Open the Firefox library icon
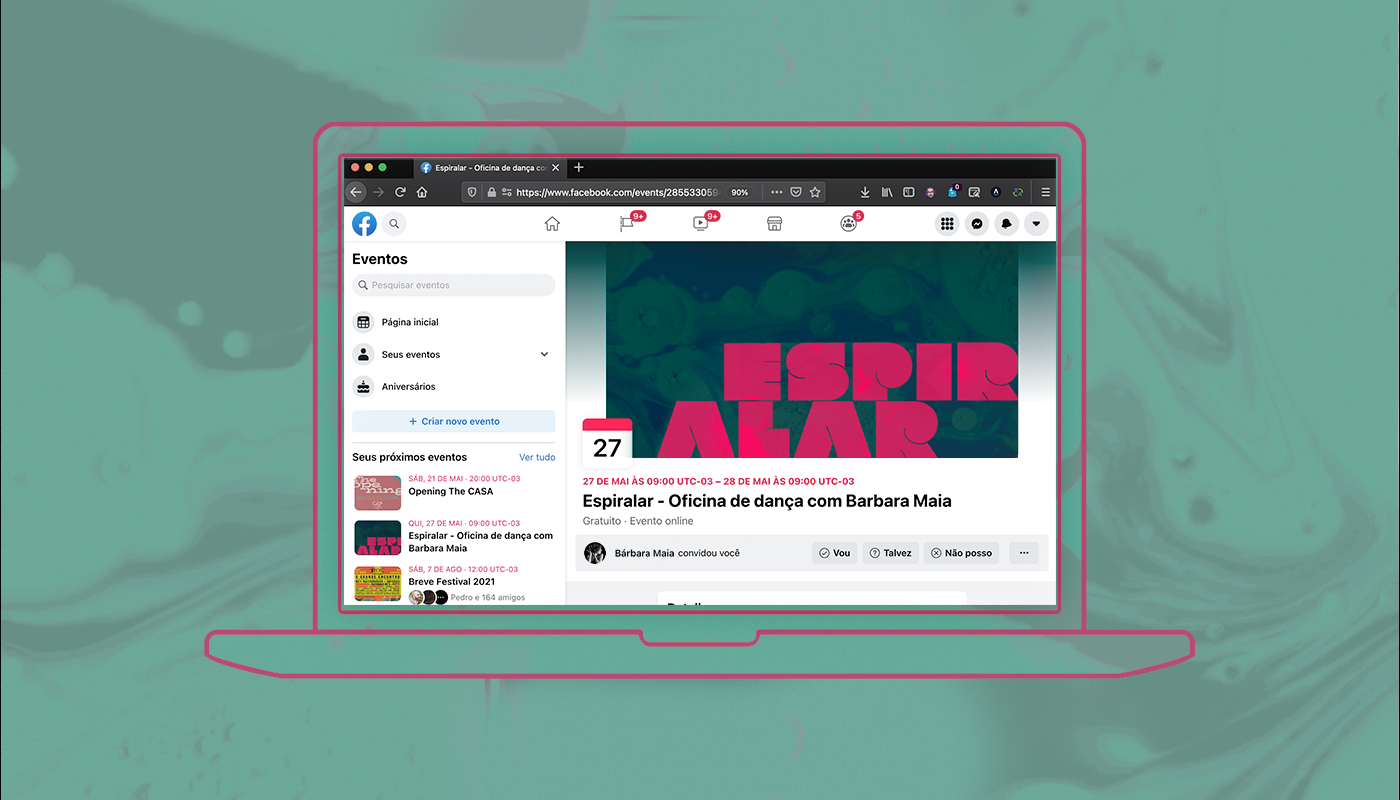Image resolution: width=1400 pixels, height=800 pixels. click(887, 192)
